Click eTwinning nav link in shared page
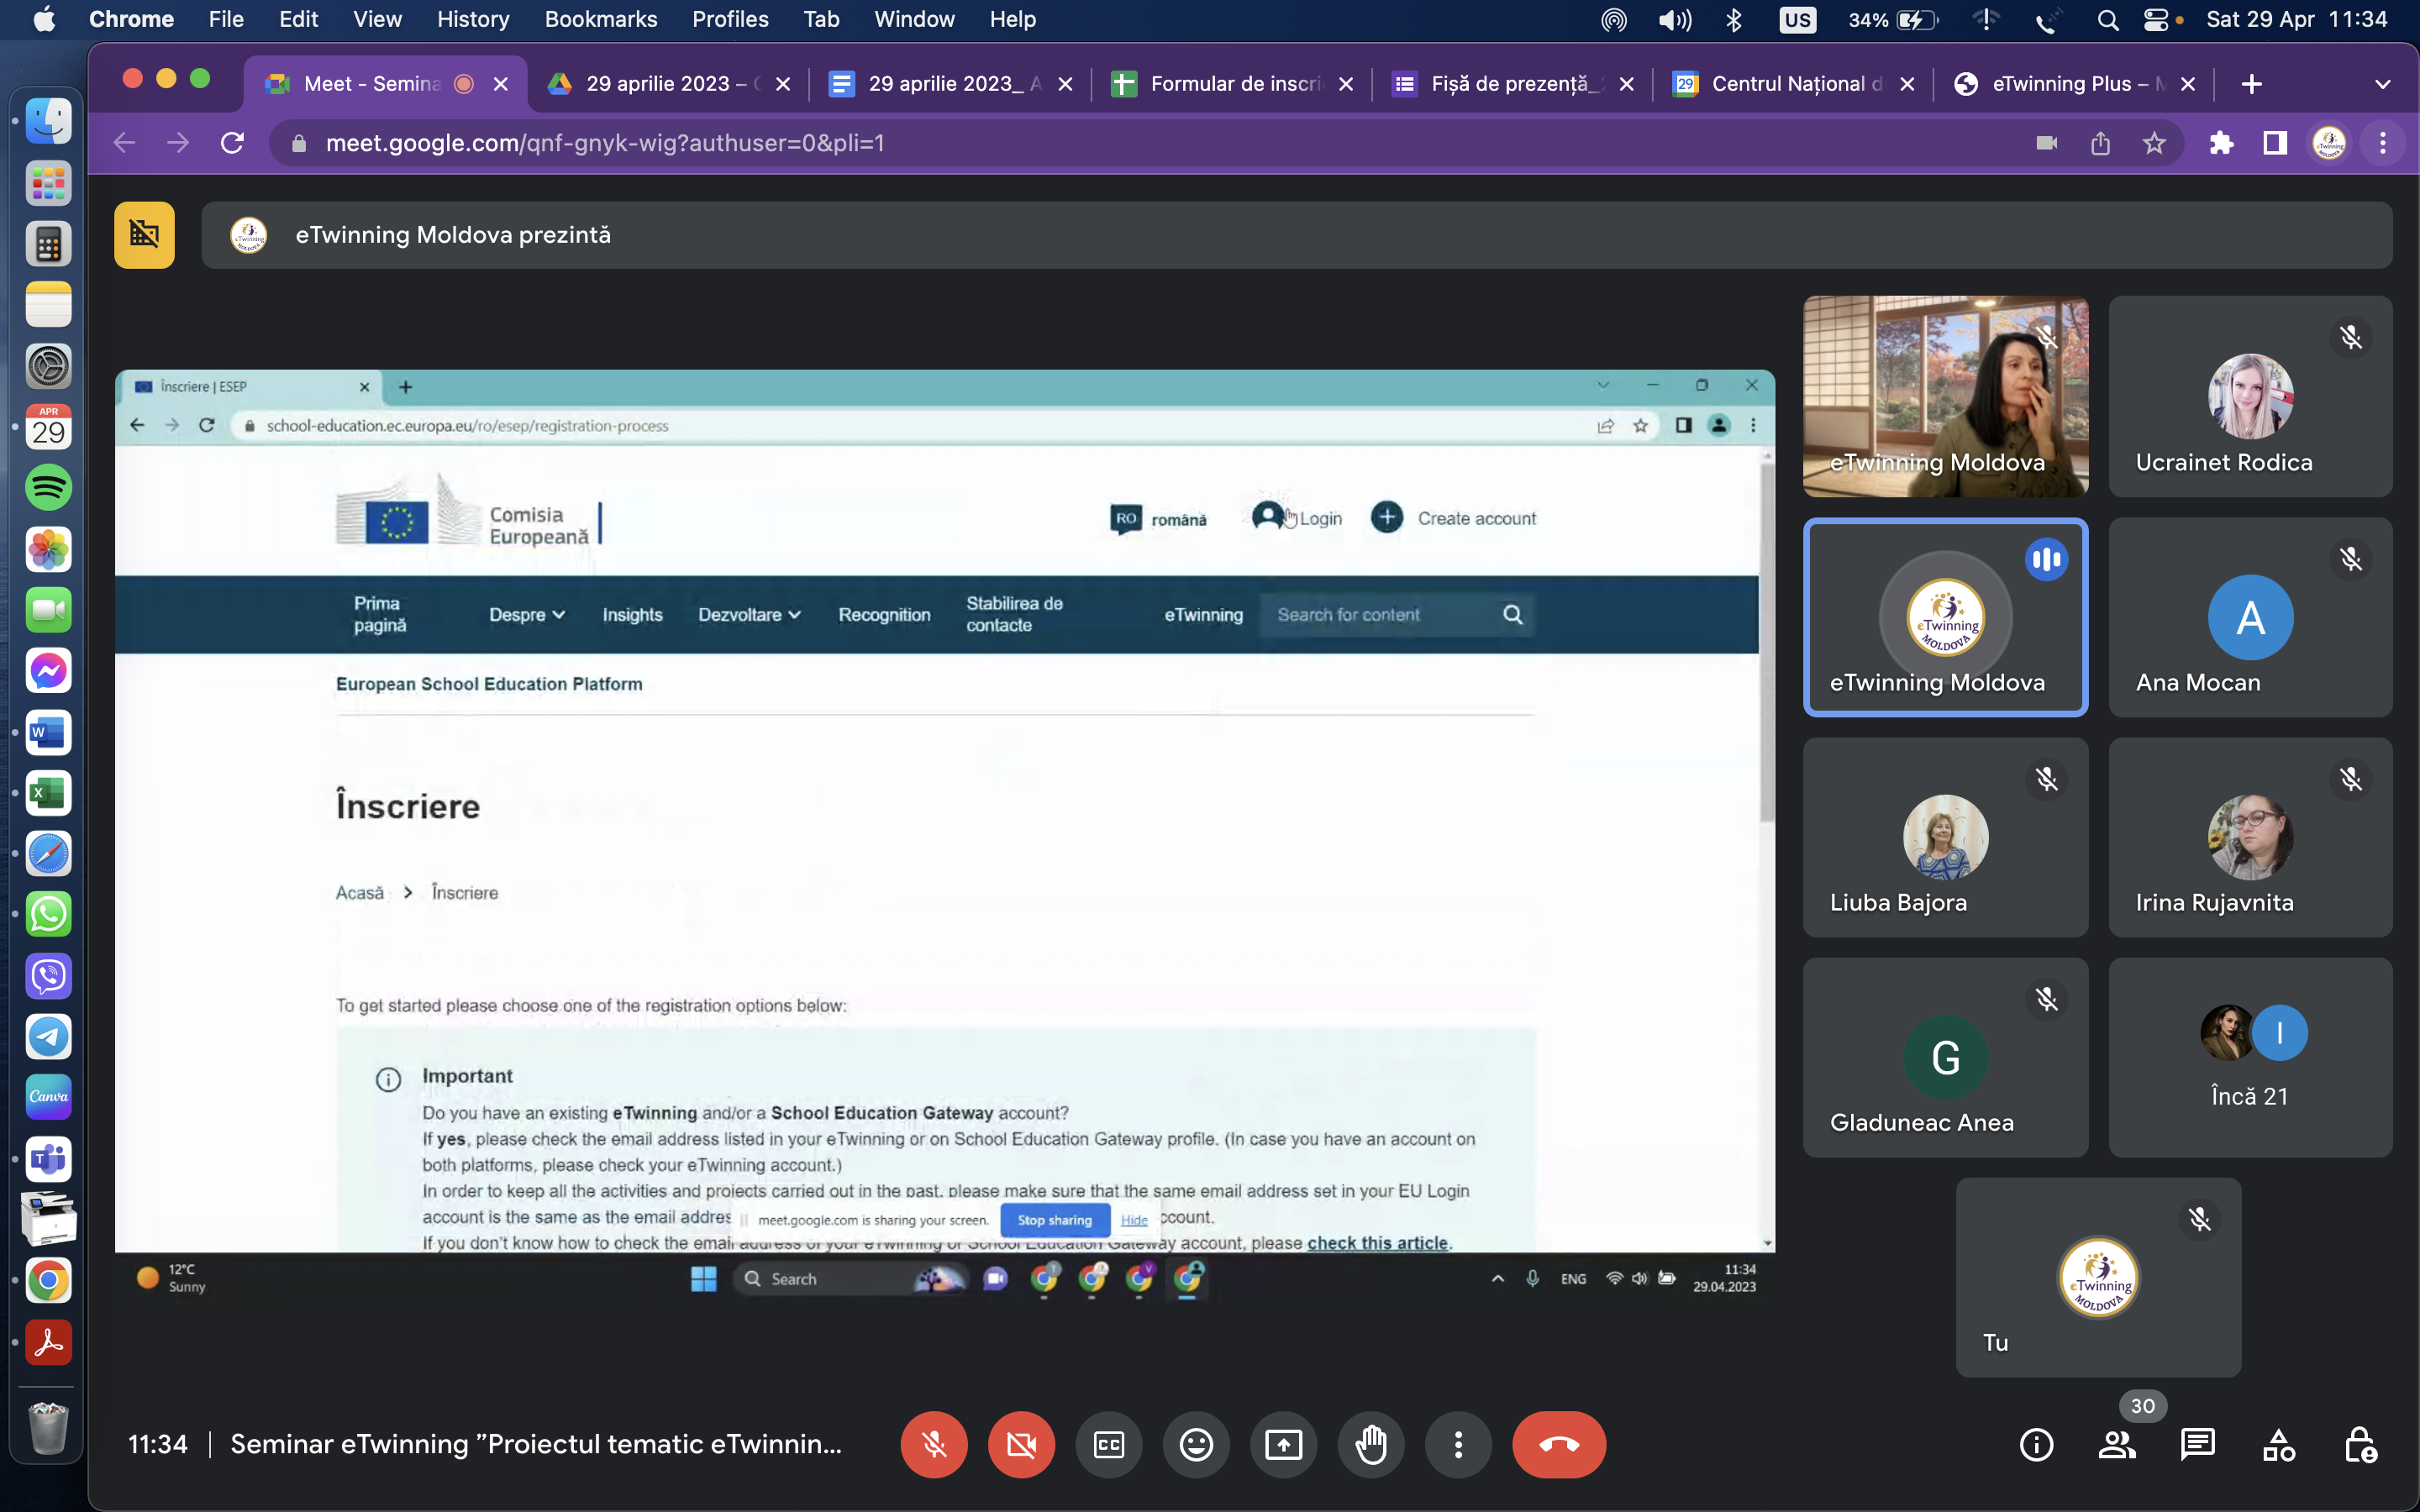2420x1512 pixels. coord(1203,615)
